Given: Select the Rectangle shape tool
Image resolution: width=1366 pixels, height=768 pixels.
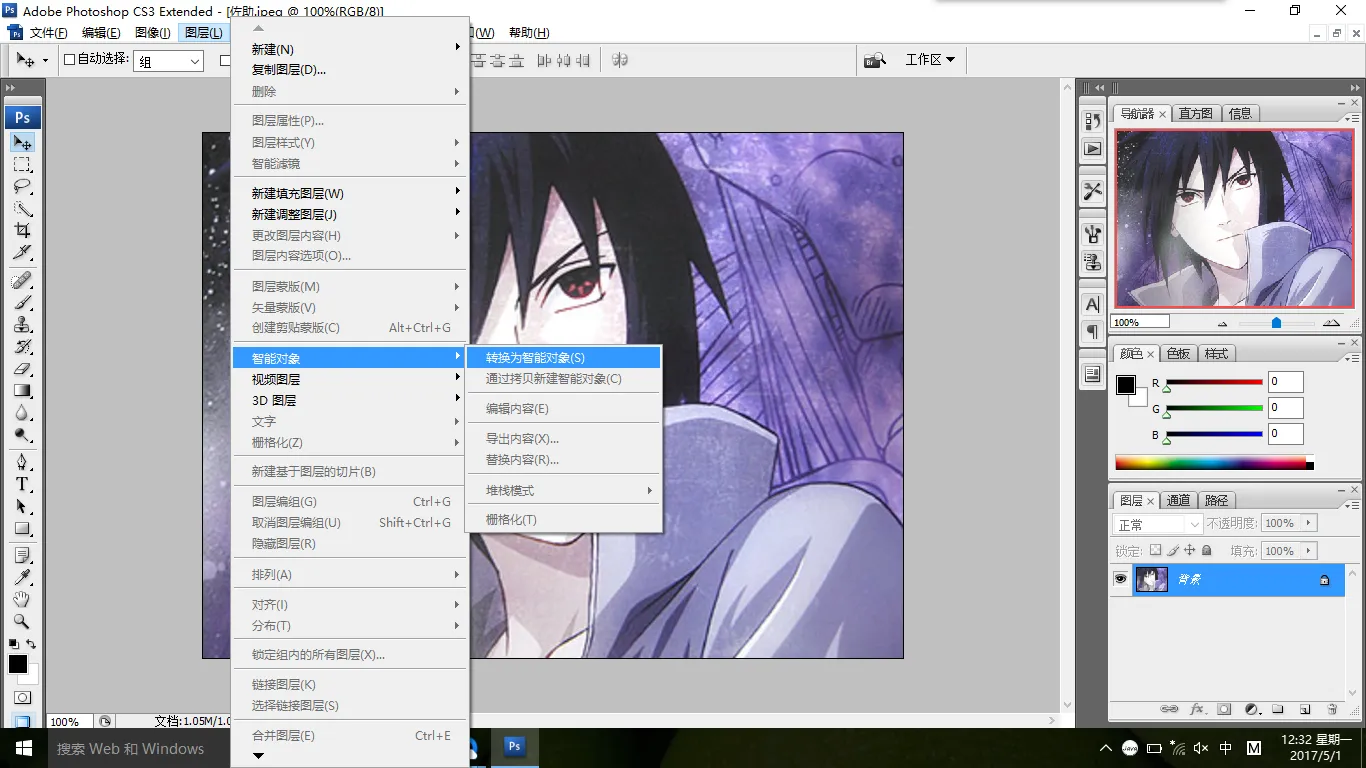Looking at the screenshot, I should tap(22, 528).
